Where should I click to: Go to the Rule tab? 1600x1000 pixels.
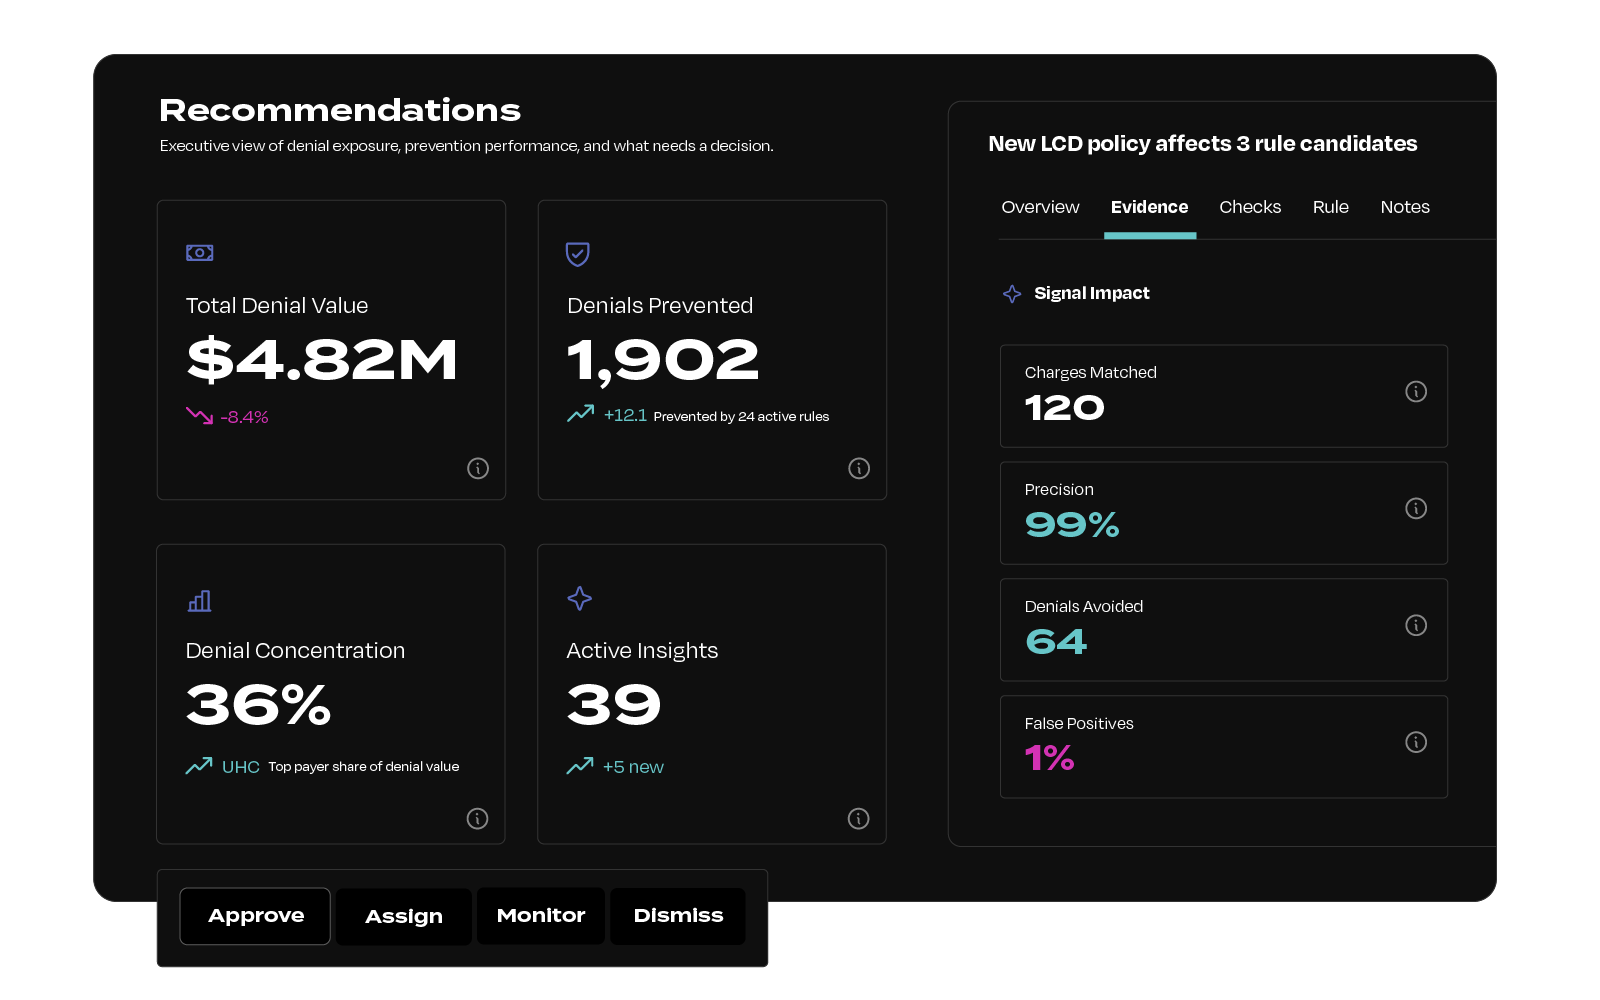click(x=1331, y=207)
